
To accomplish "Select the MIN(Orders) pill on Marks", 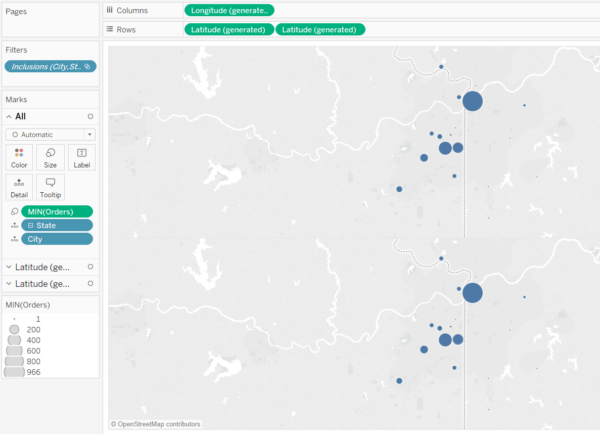I will point(57,212).
